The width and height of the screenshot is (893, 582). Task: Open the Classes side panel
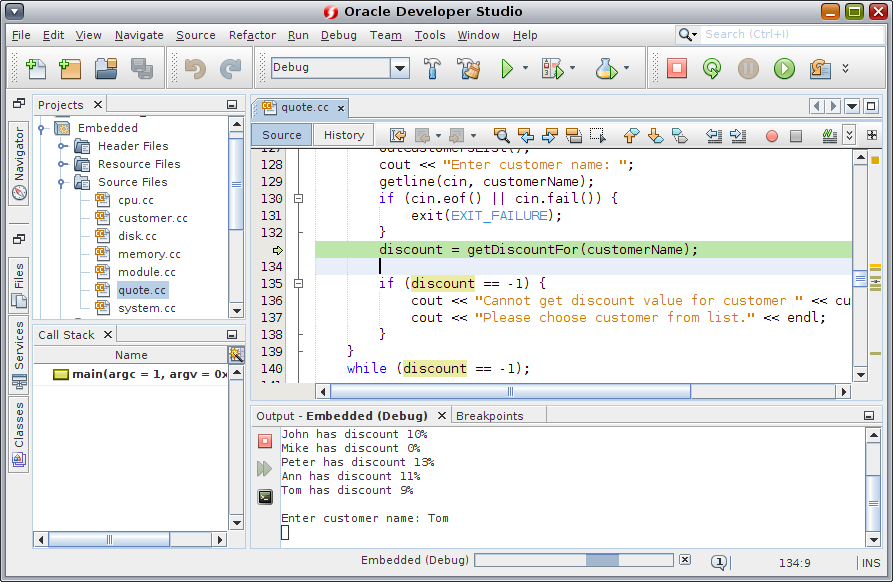[19, 435]
